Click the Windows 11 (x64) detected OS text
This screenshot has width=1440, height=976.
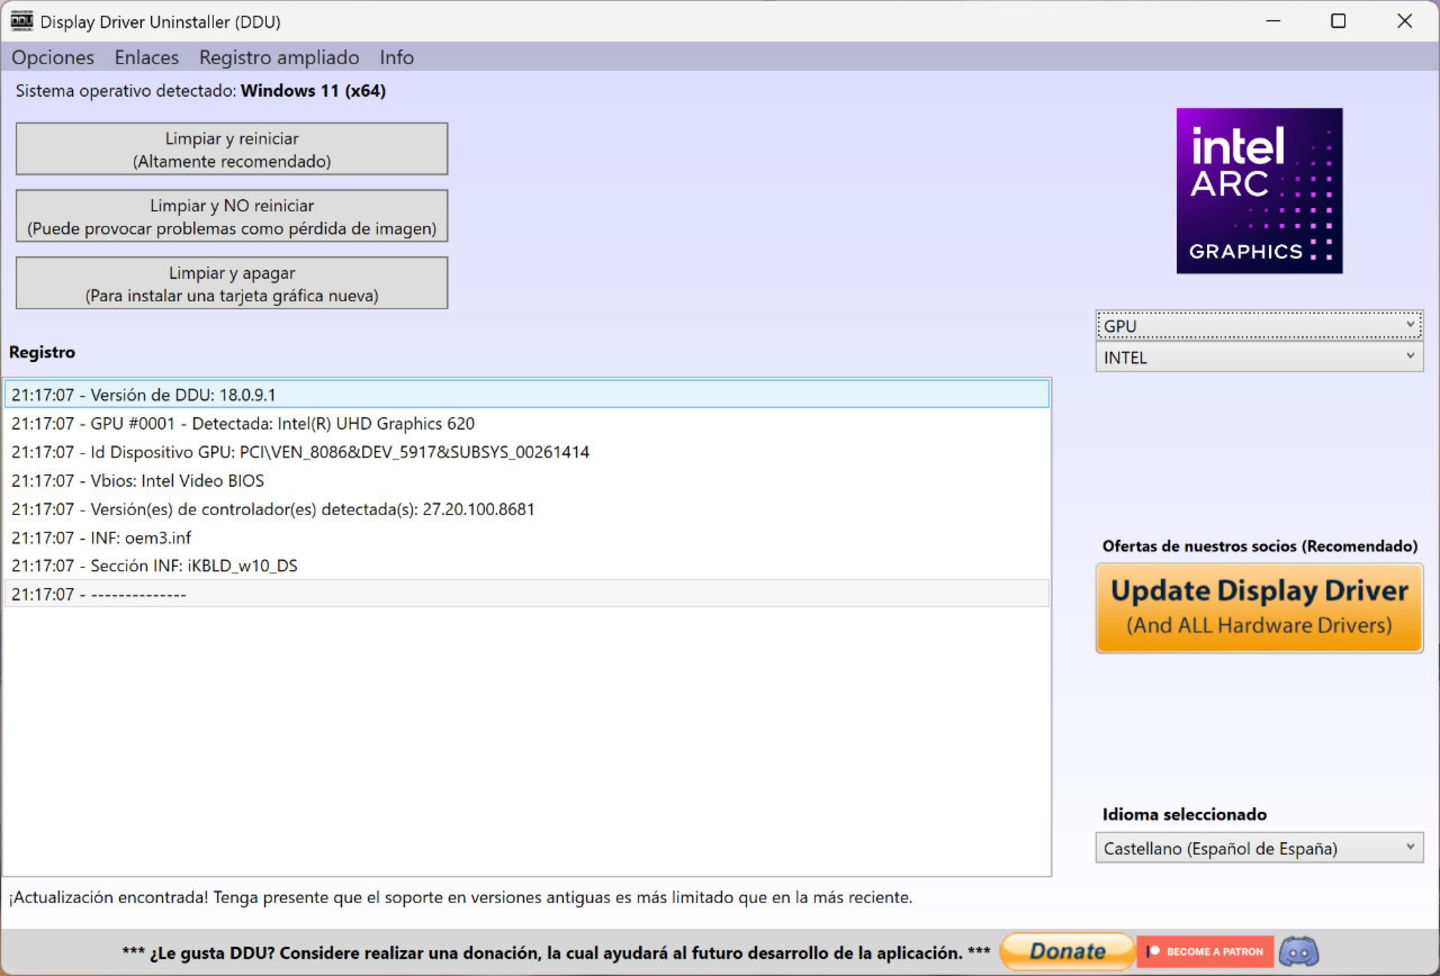(x=313, y=91)
